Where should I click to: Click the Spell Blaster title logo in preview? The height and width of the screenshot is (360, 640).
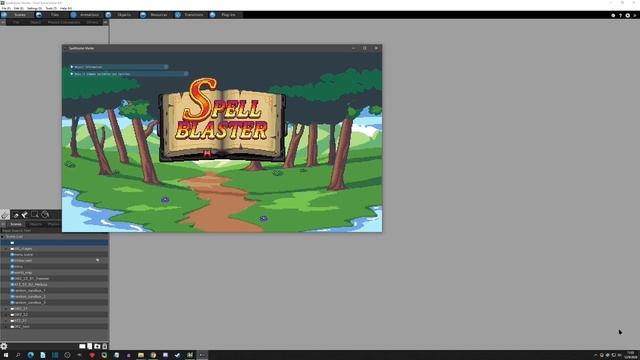[x=222, y=119]
